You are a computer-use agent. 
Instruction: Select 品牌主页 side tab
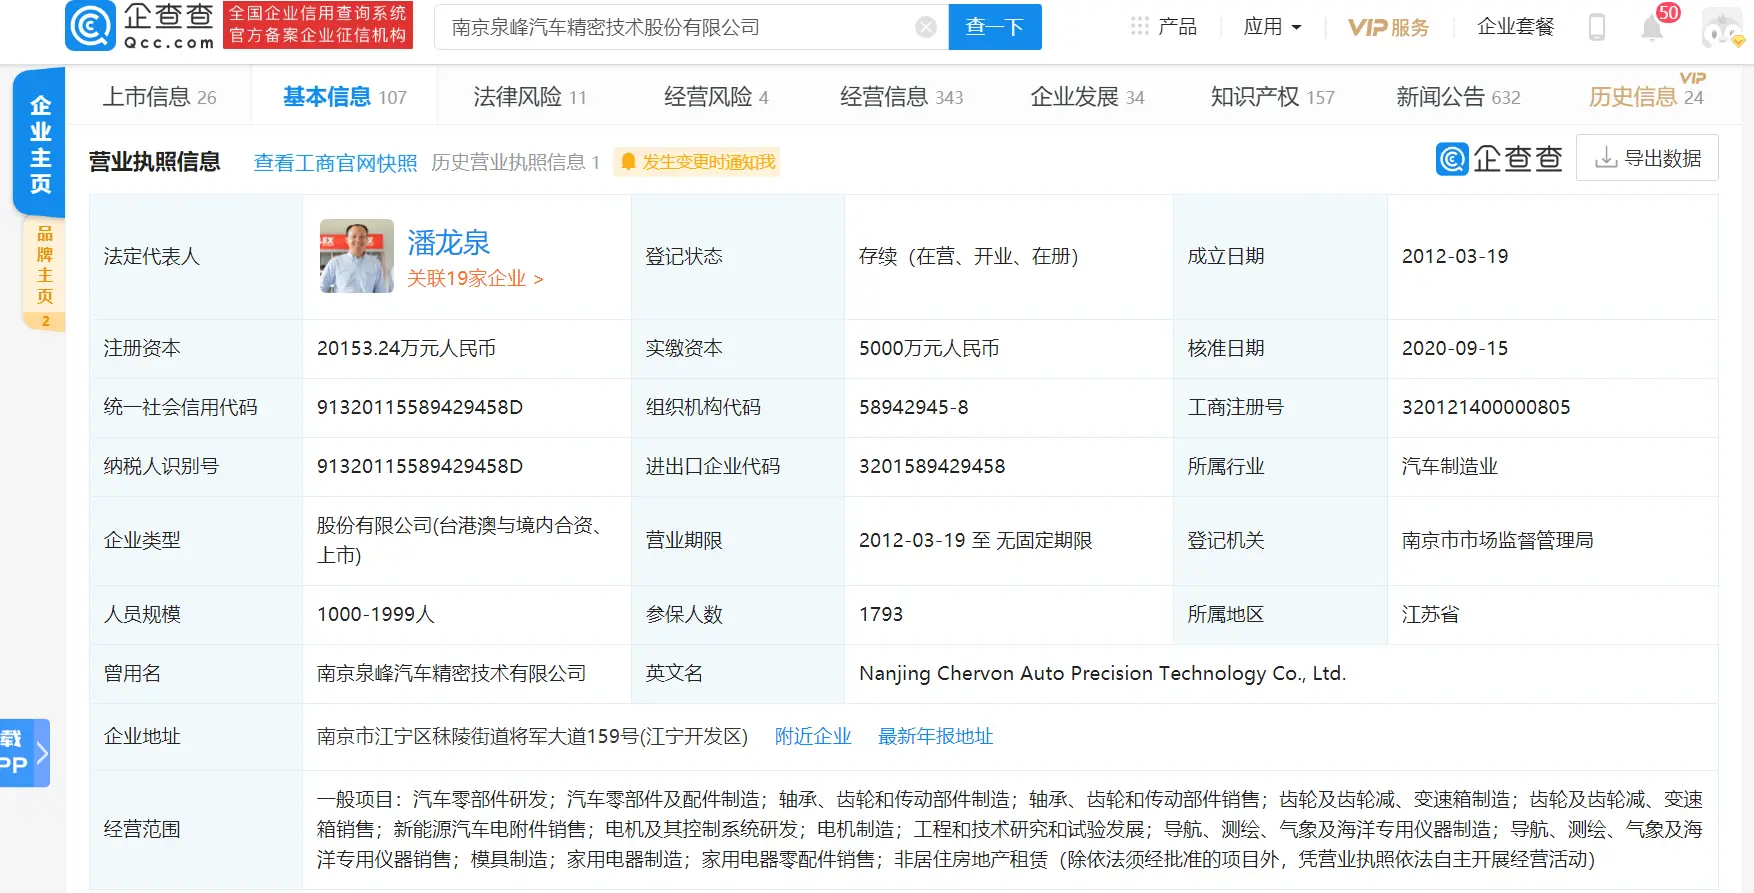click(44, 274)
